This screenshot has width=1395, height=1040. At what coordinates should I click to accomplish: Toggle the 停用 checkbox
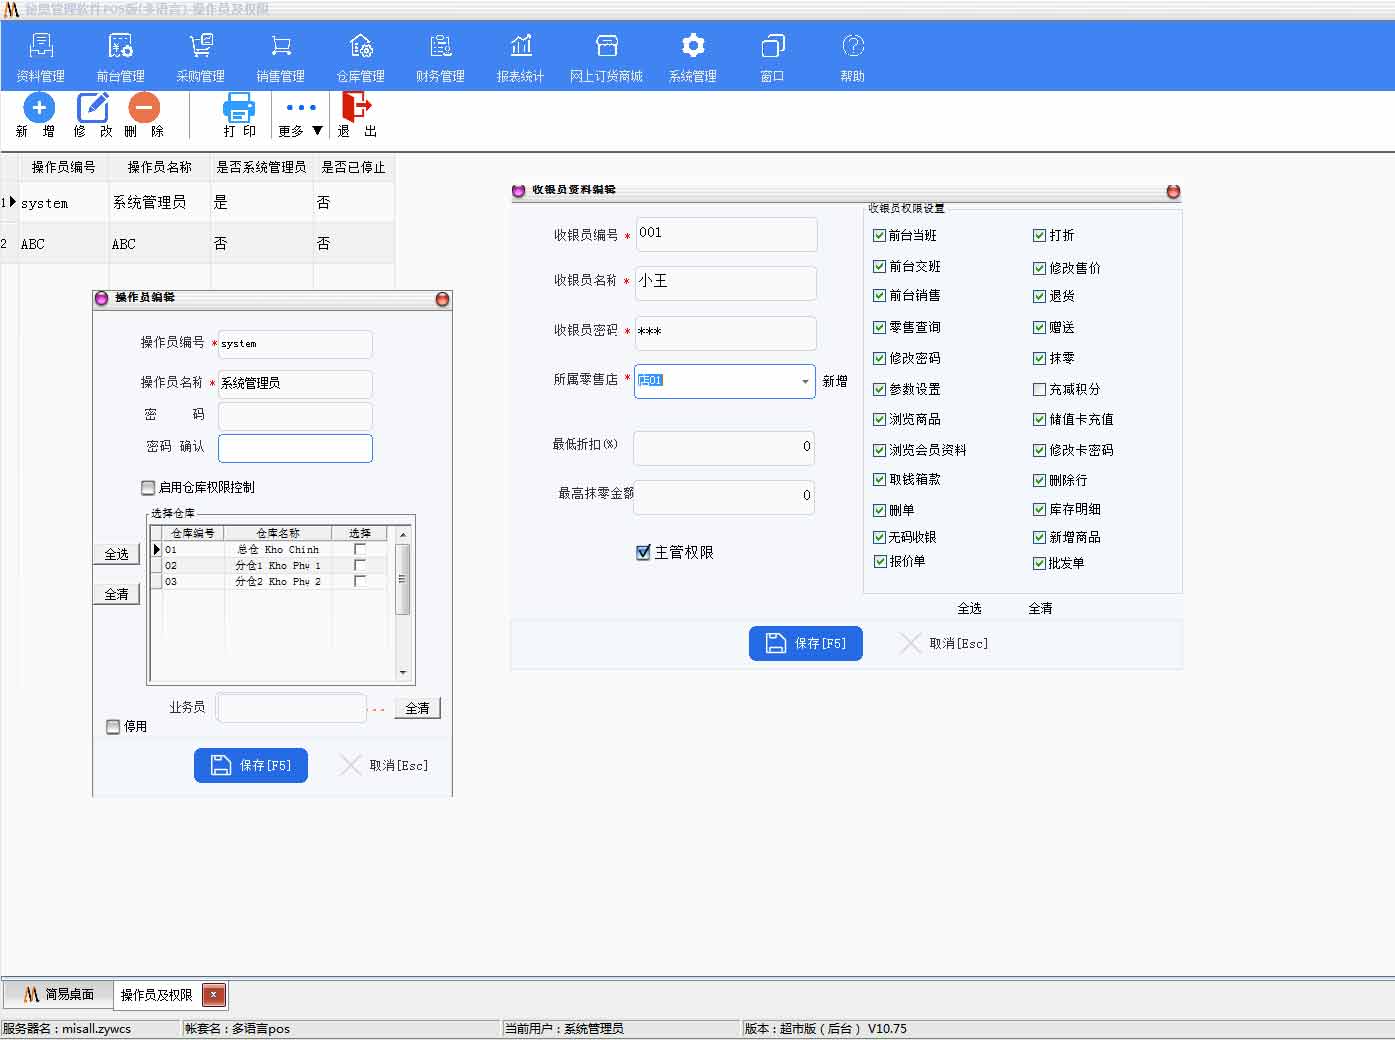[x=113, y=727]
